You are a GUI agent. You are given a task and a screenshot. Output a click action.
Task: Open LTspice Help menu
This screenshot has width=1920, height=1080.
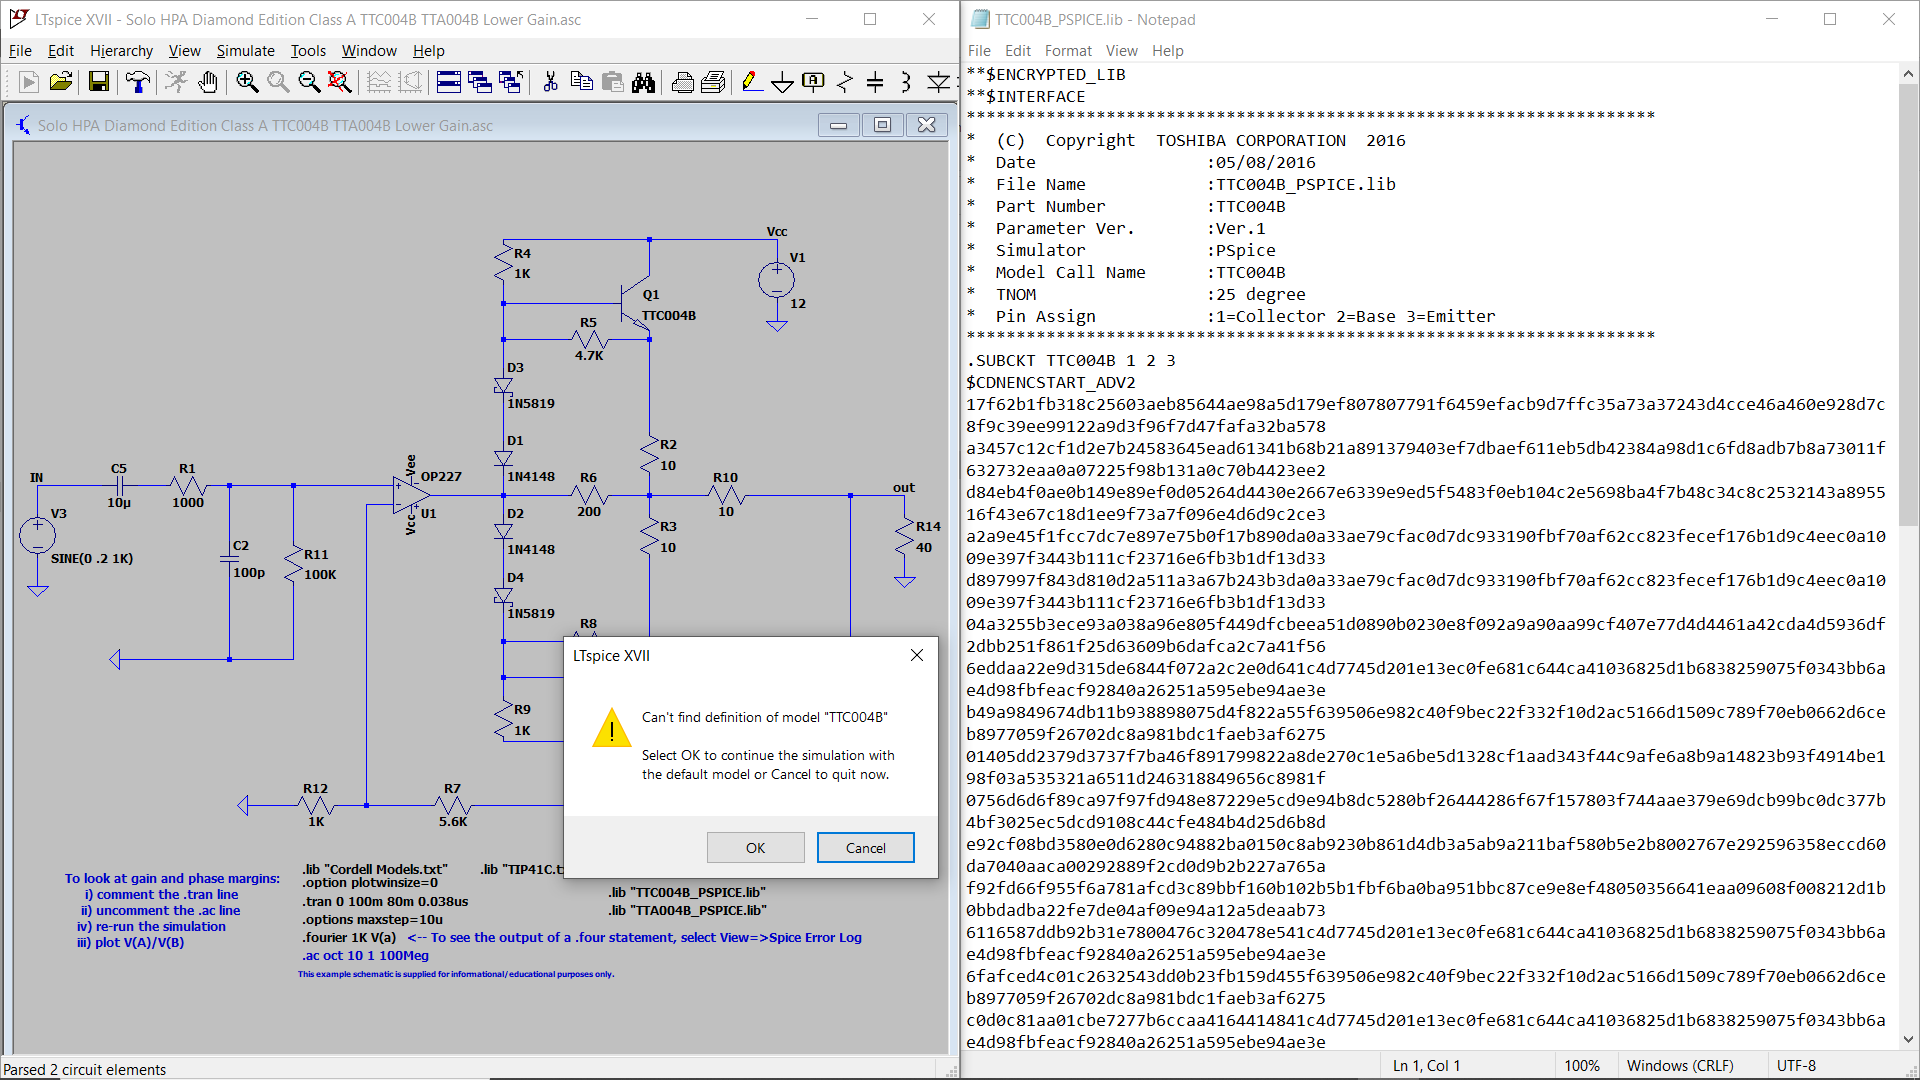click(428, 51)
